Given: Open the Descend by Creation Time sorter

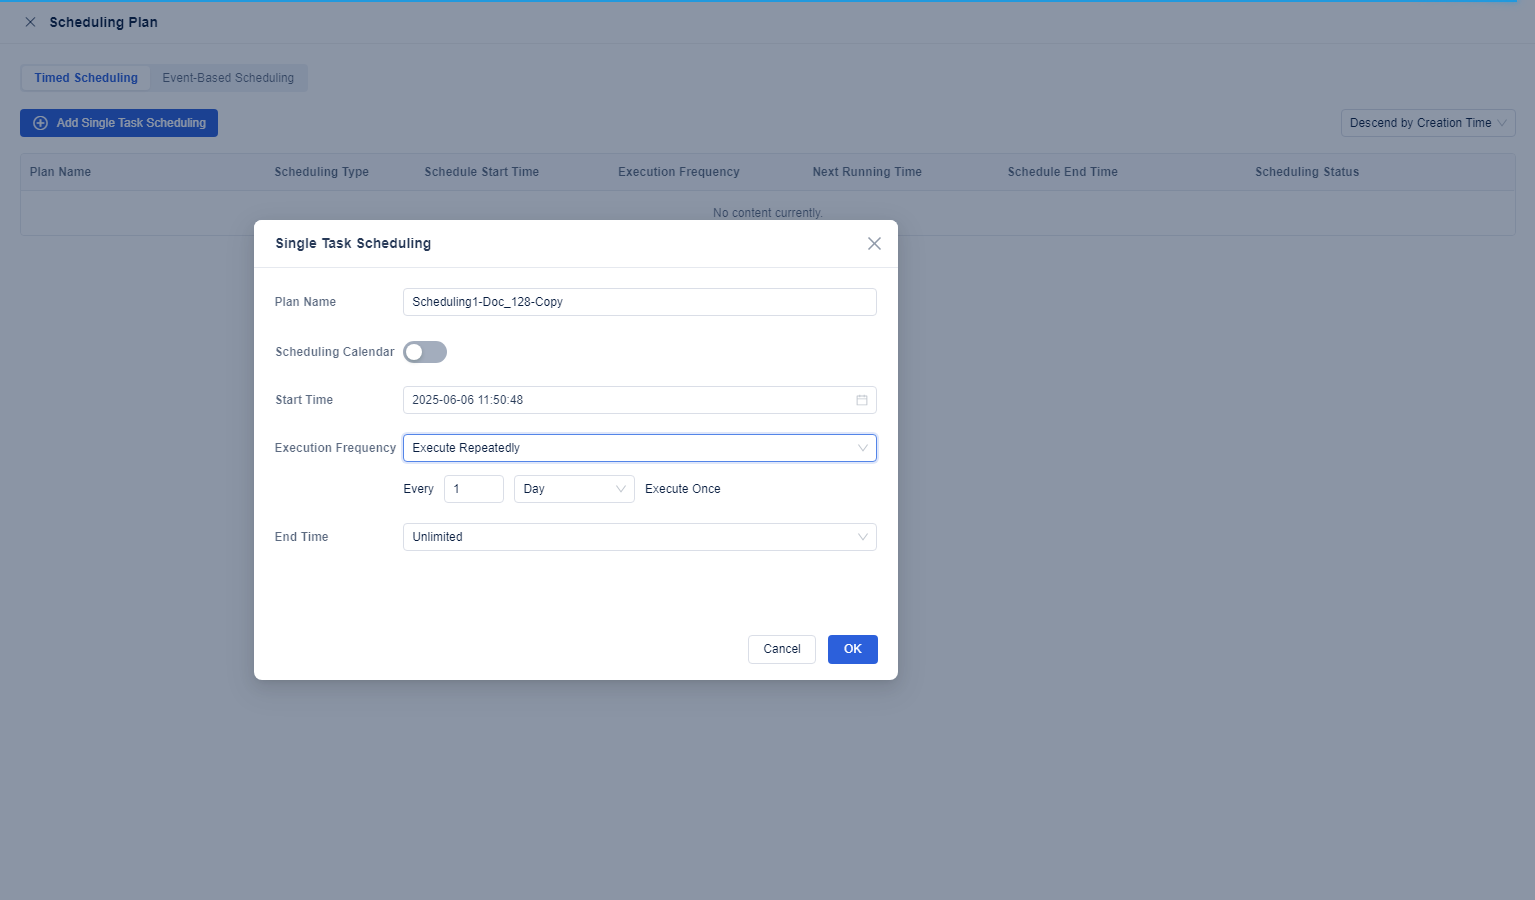Looking at the screenshot, I should 1428,123.
